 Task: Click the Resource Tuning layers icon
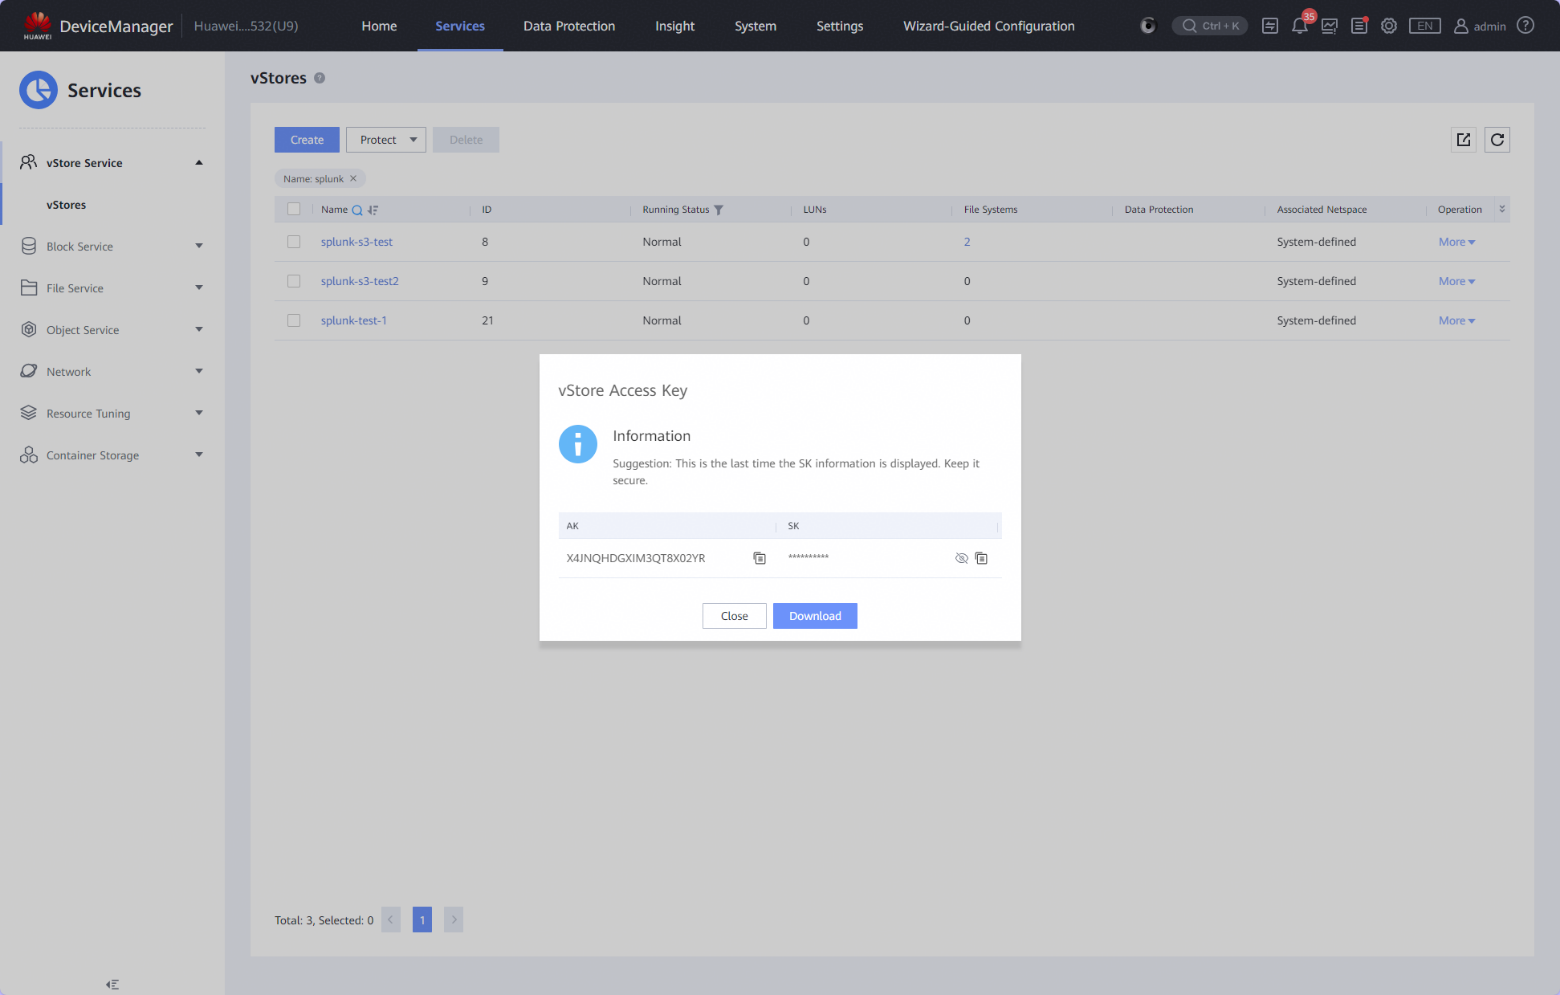point(29,413)
